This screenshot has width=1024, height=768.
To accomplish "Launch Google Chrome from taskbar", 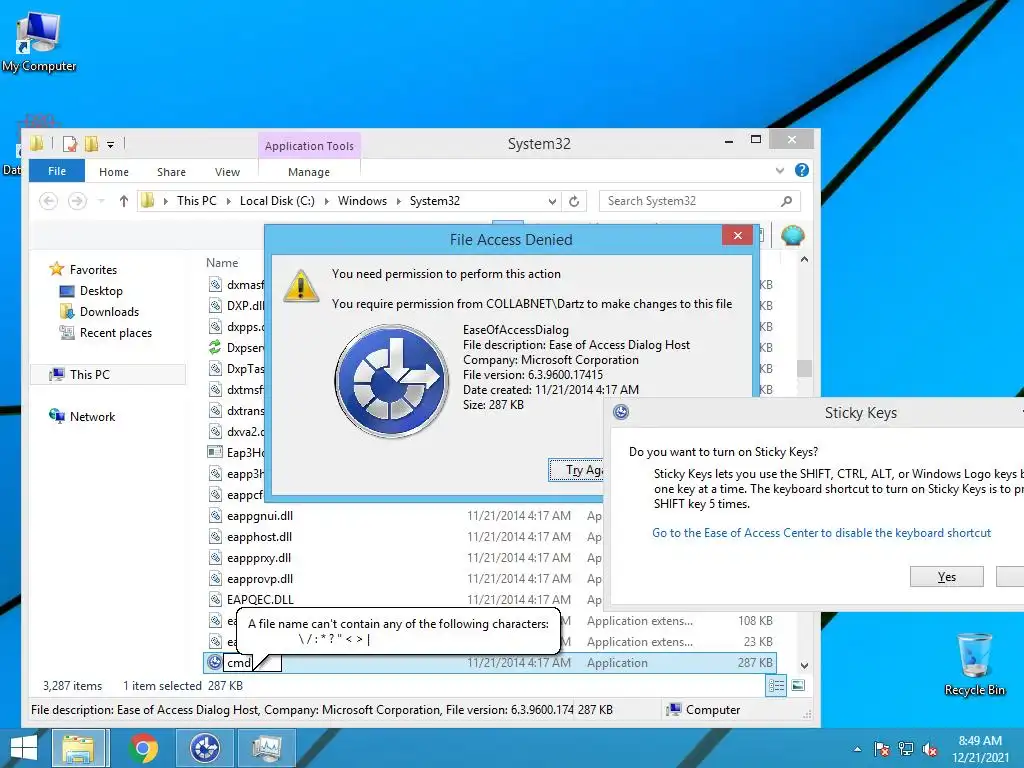I will (144, 748).
